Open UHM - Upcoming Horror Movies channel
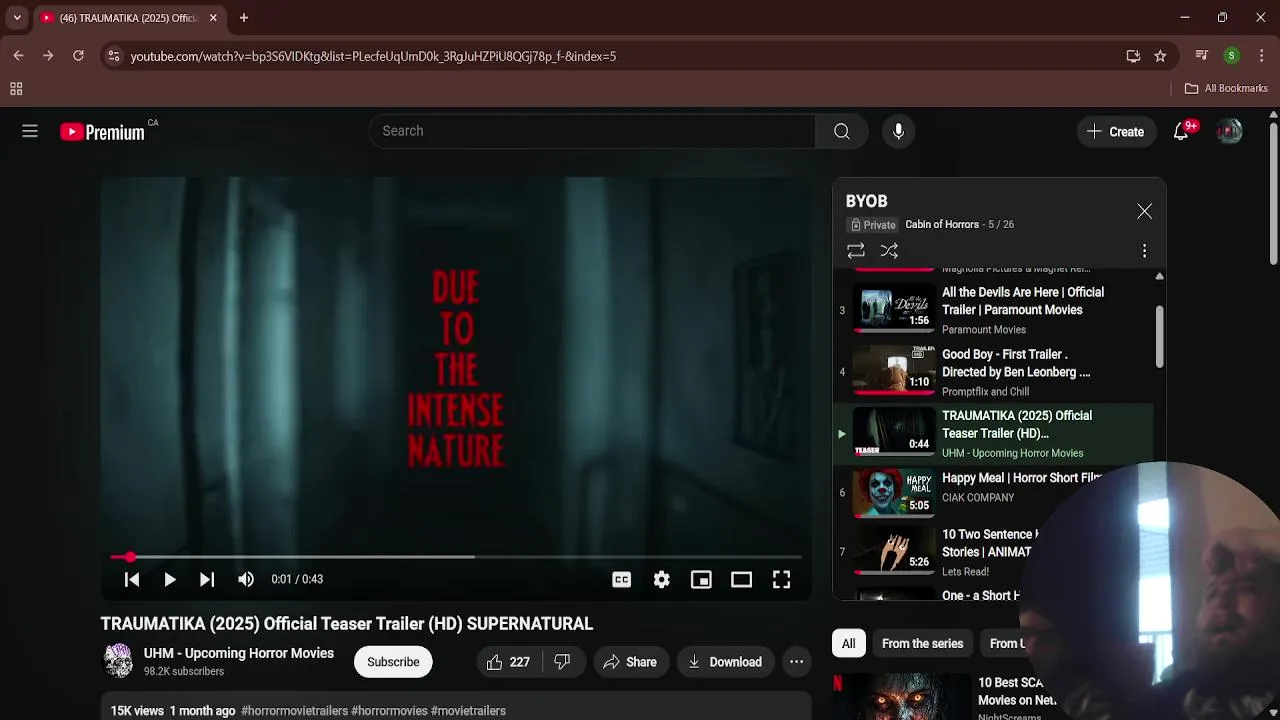Viewport: 1280px width, 720px height. [238, 653]
